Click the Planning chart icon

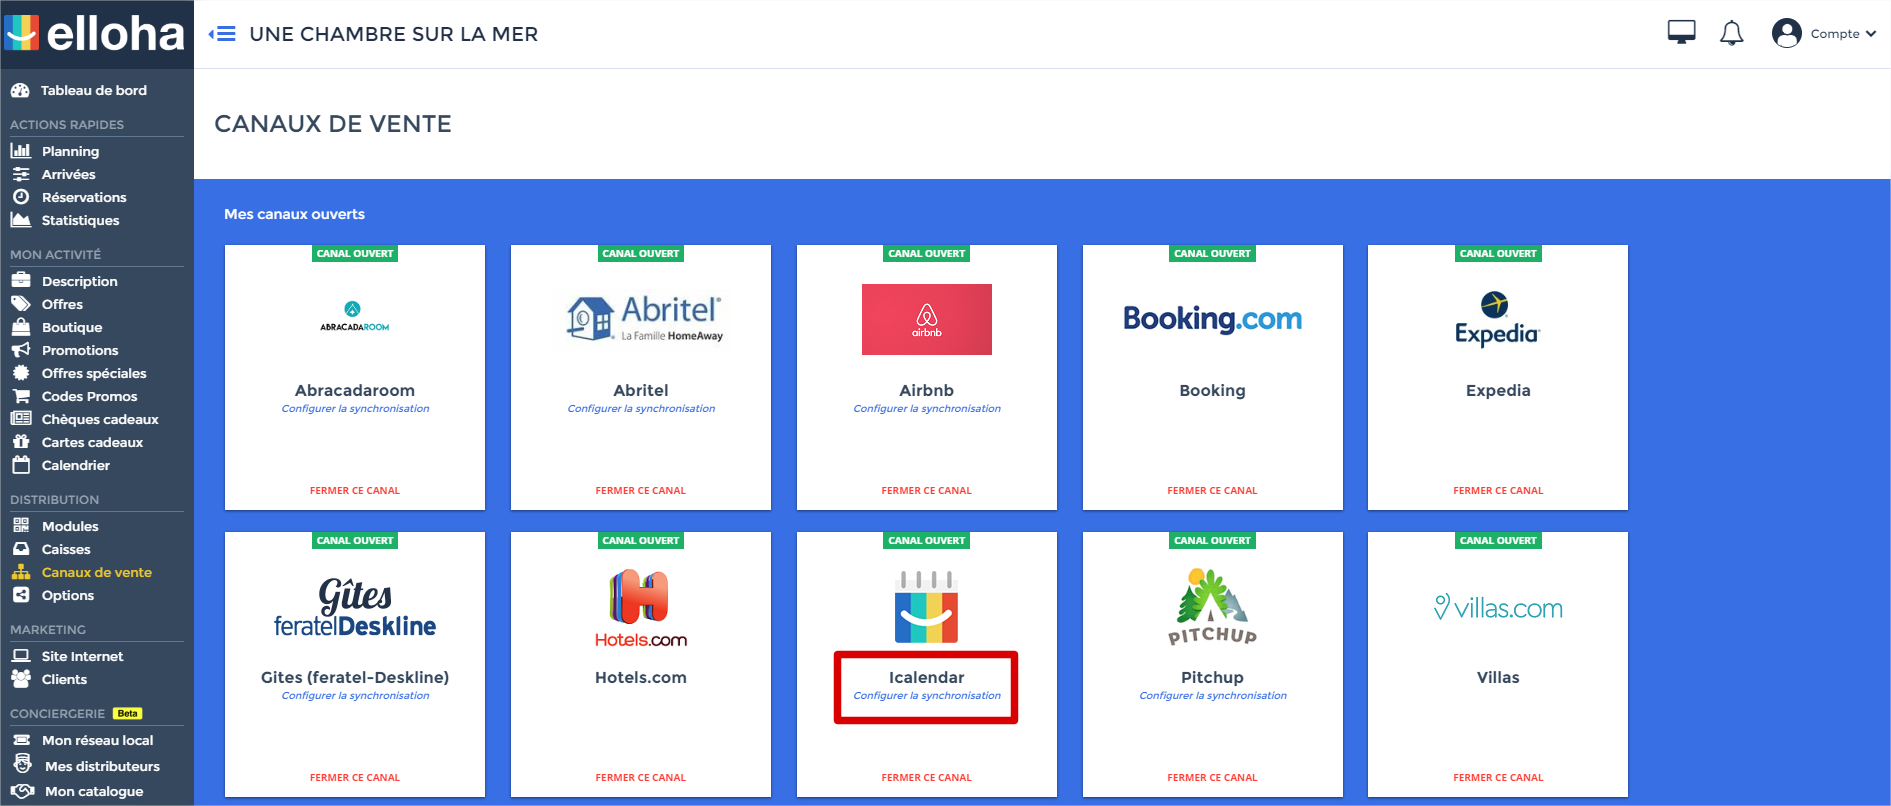[21, 151]
